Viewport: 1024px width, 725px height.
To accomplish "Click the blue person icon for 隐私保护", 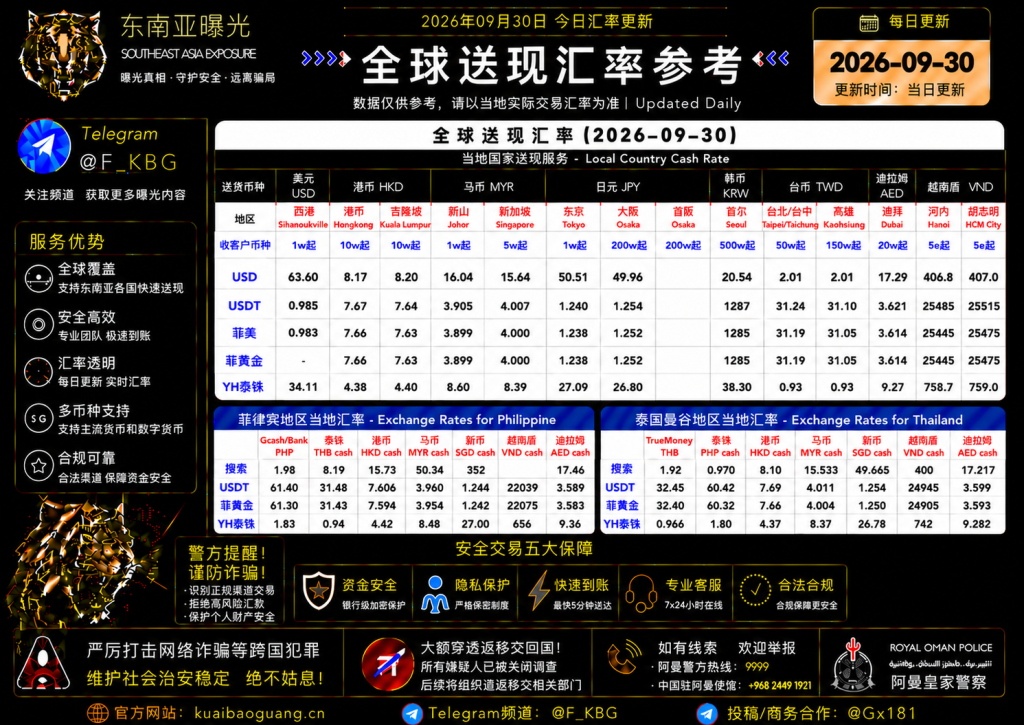I will (435, 594).
